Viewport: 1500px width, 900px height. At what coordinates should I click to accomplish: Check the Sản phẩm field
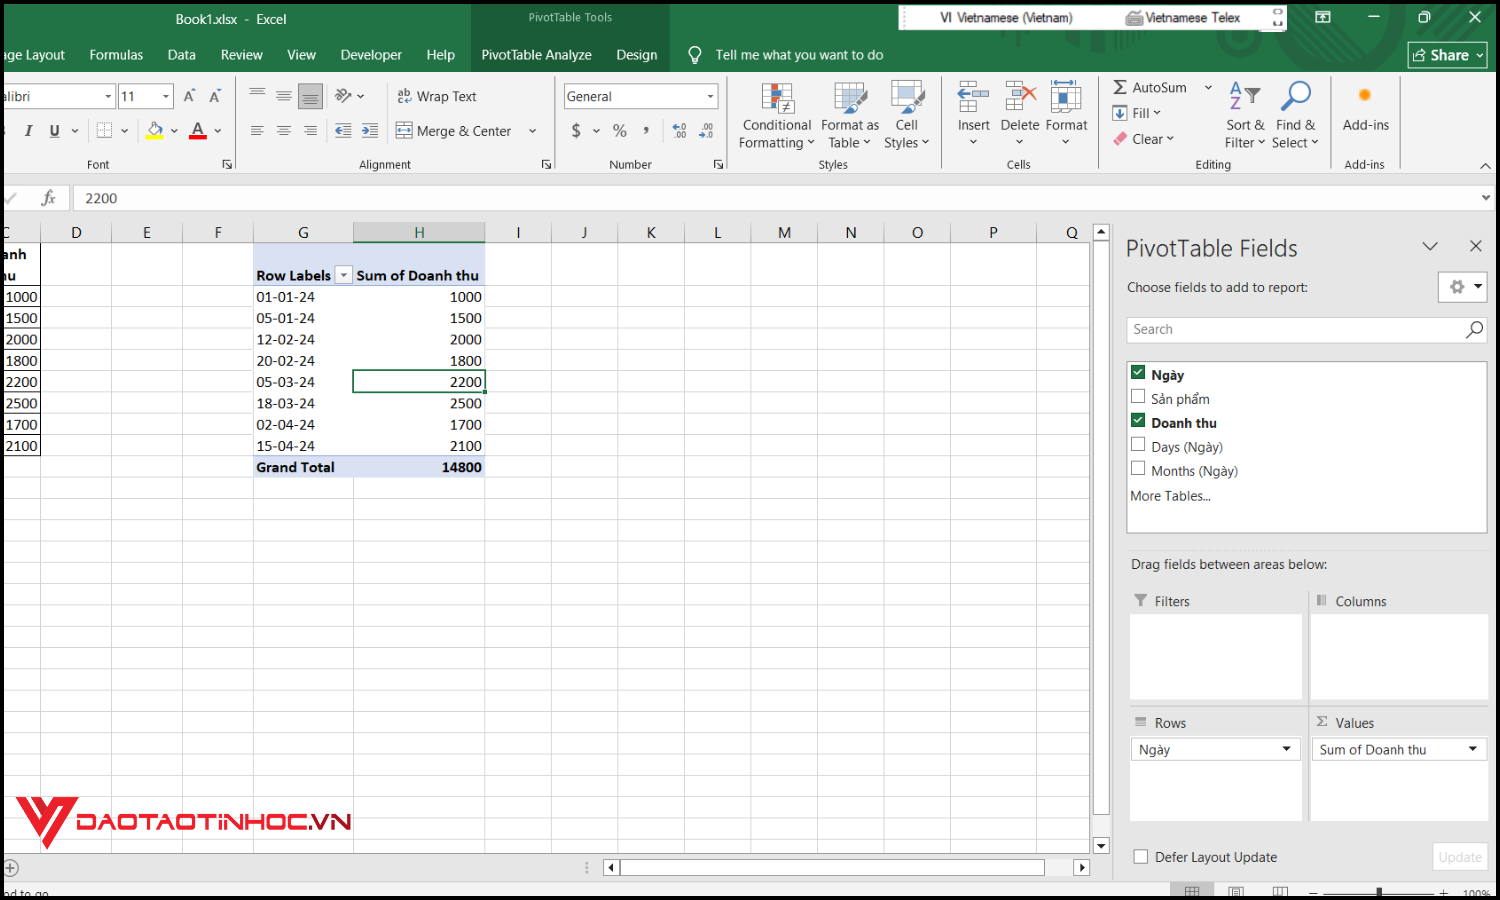point(1138,396)
